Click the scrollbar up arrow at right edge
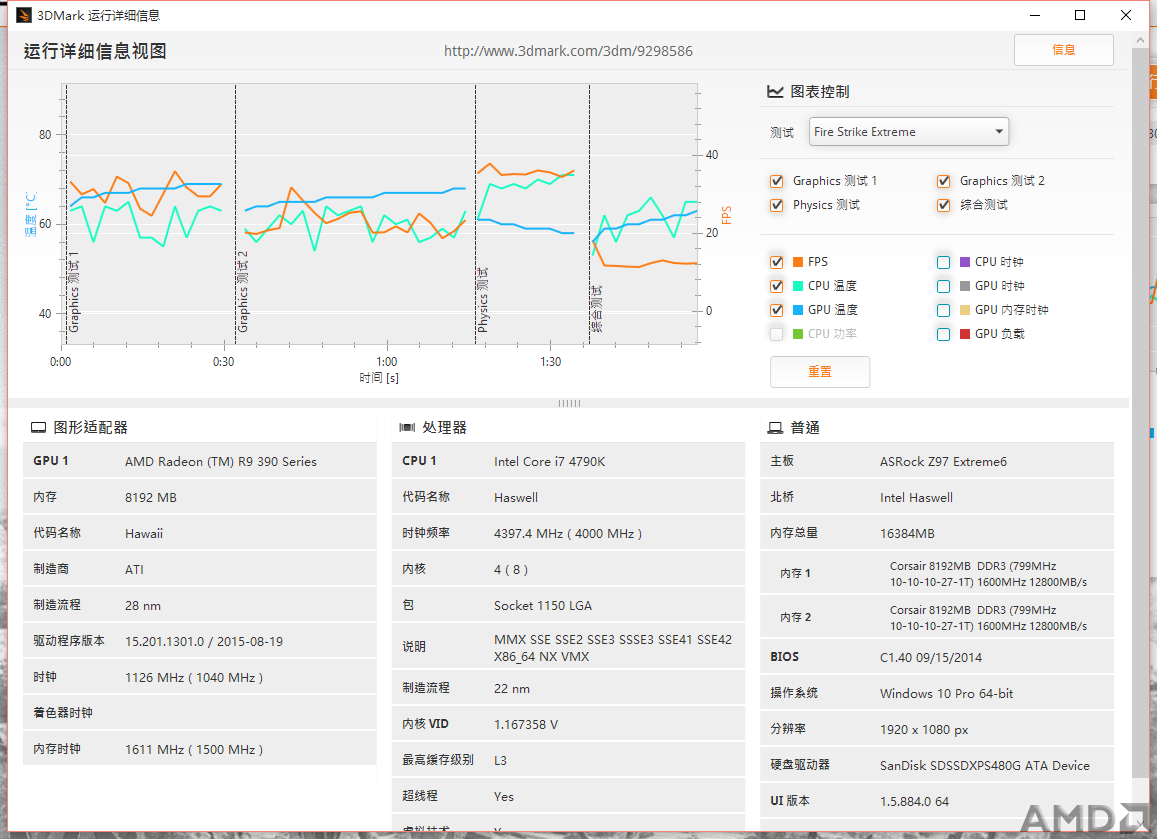Image resolution: width=1157 pixels, height=839 pixels. pyautogui.click(x=1141, y=41)
